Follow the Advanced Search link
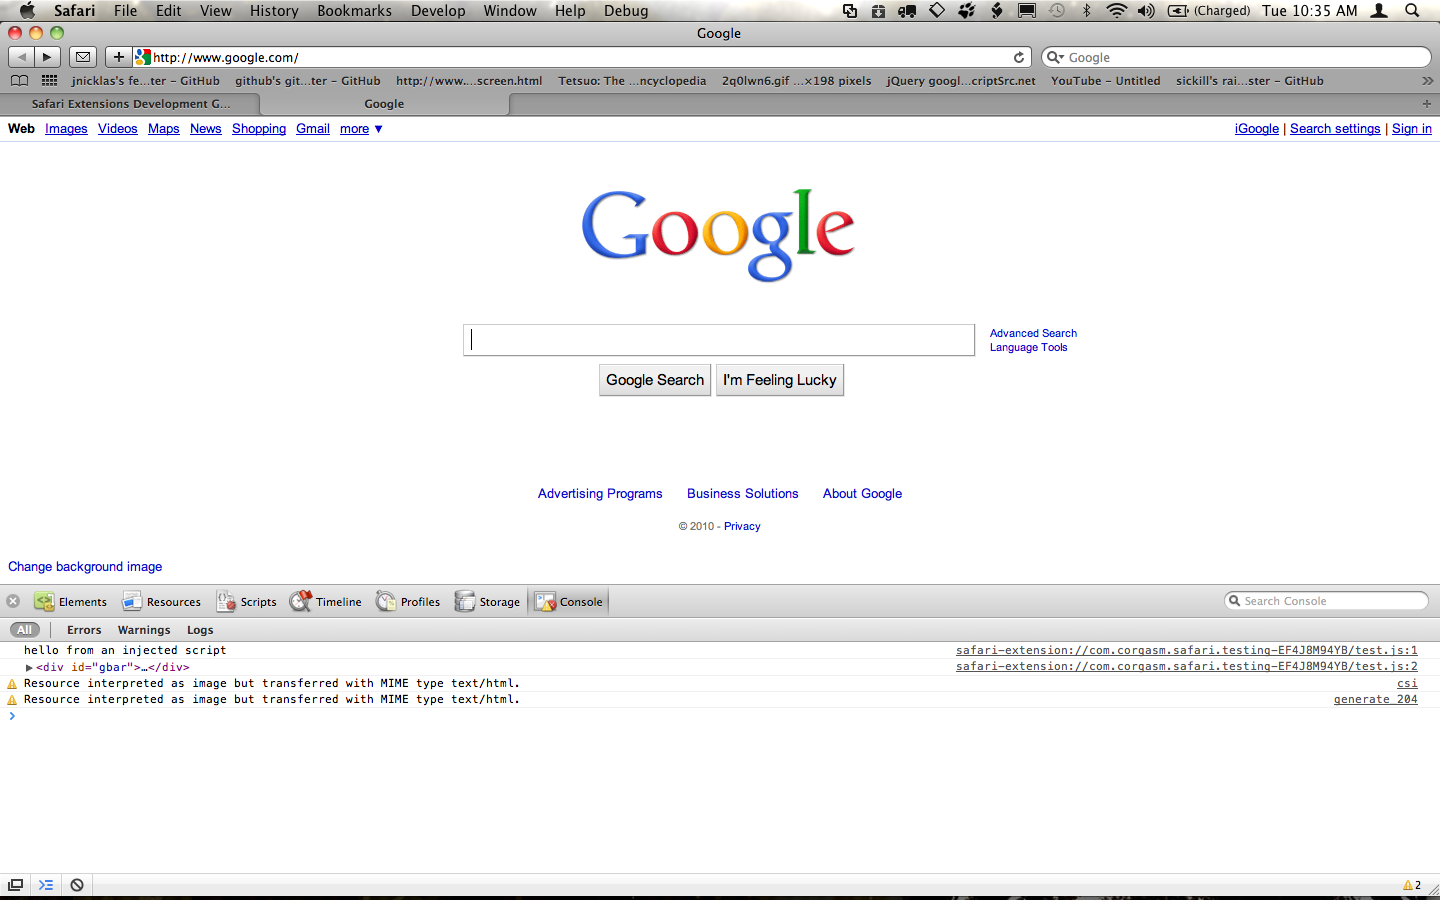 tap(1033, 333)
